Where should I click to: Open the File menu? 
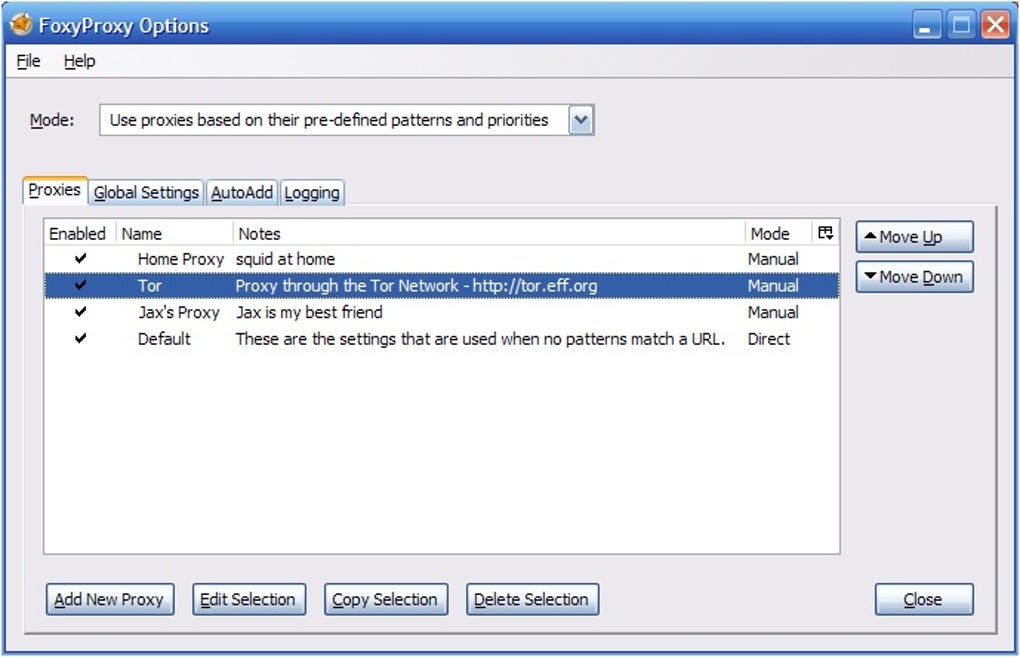pos(28,61)
